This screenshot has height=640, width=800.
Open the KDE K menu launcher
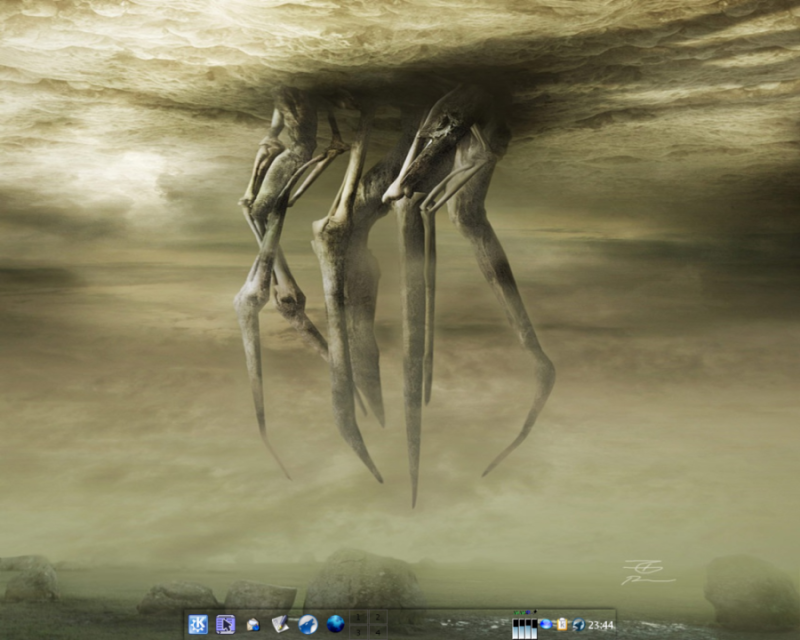(198, 624)
